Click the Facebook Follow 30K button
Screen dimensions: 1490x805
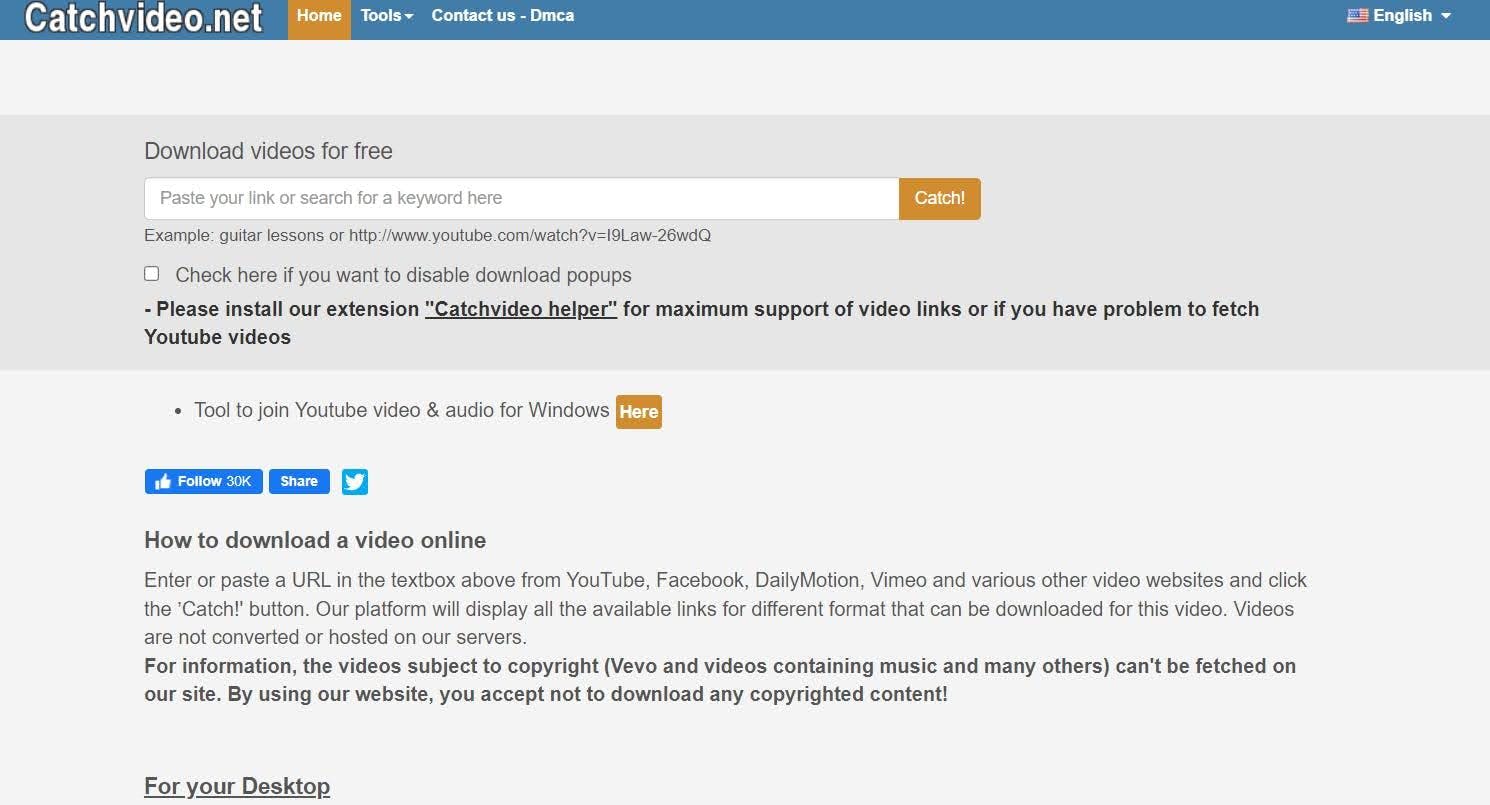204,481
